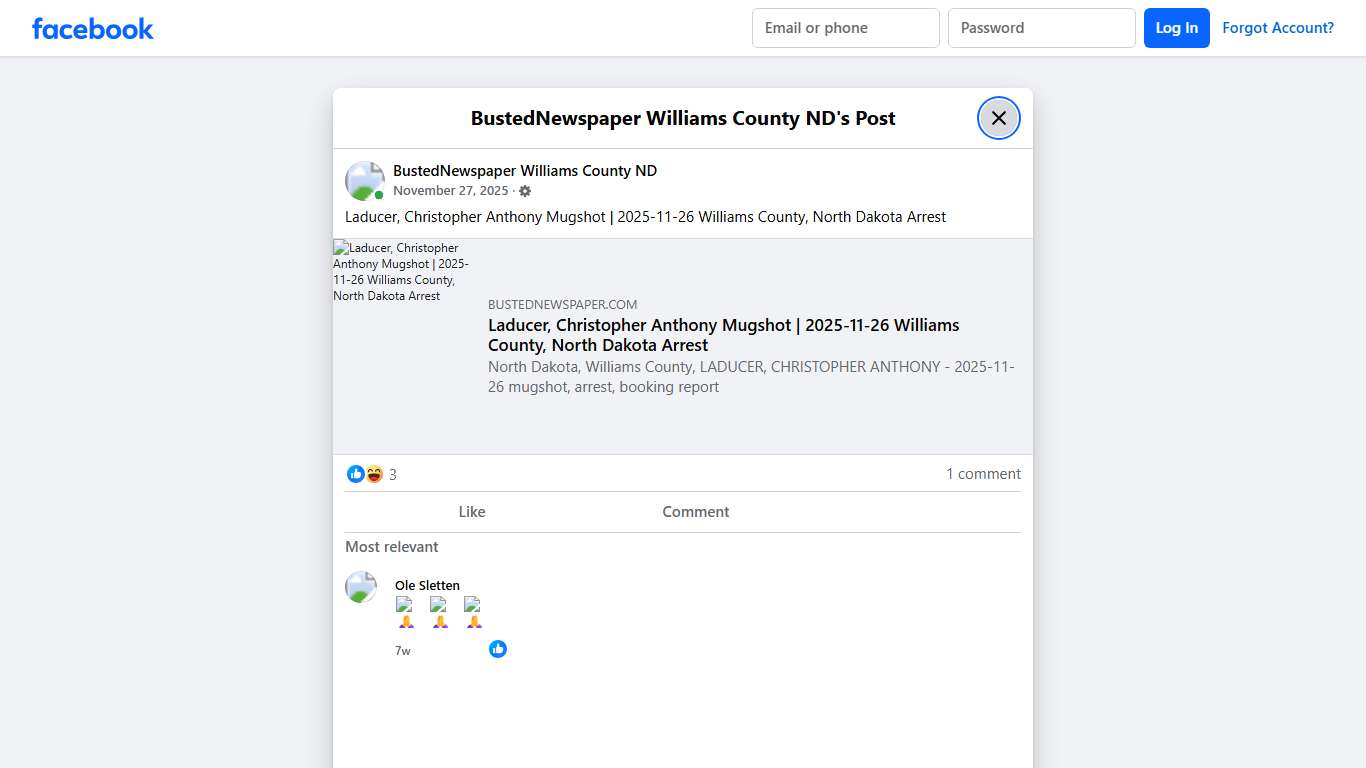Click Ole Sletten's profile avatar
The width and height of the screenshot is (1366, 768).
pyautogui.click(x=361, y=587)
